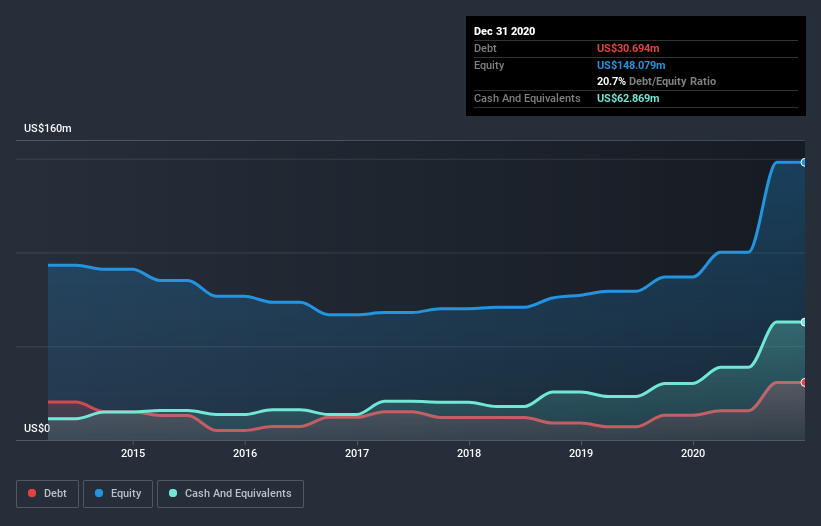Screen dimensions: 821x526
Task: Toggle the Cash And Equivalents legend button
Action: pyautogui.click(x=230, y=493)
